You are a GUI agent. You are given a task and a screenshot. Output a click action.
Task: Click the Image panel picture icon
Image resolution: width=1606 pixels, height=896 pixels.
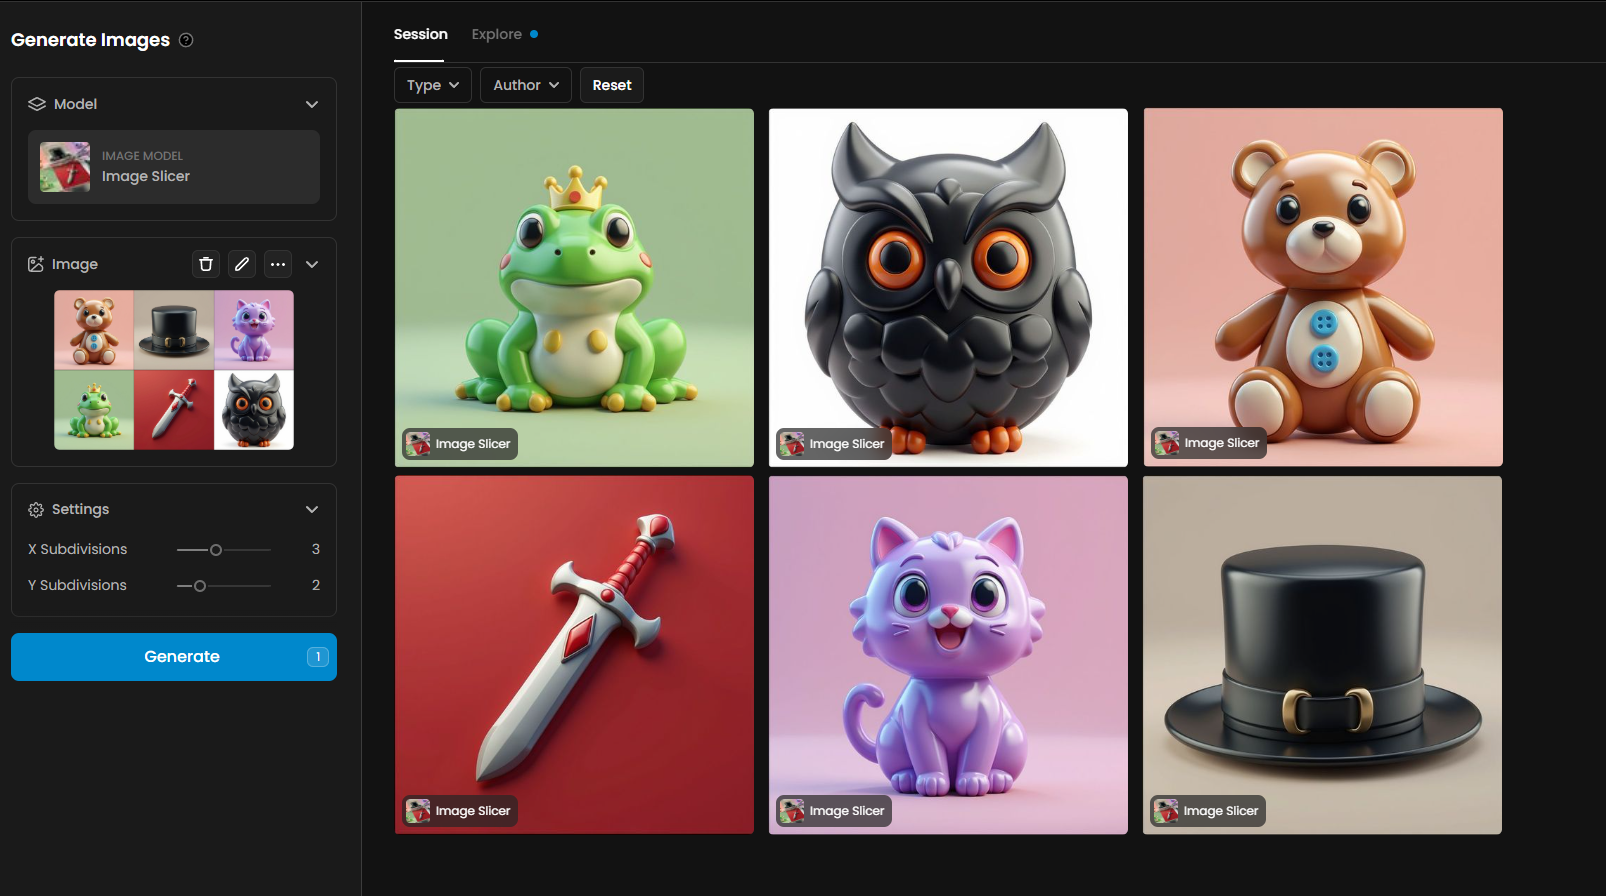pyautogui.click(x=36, y=264)
